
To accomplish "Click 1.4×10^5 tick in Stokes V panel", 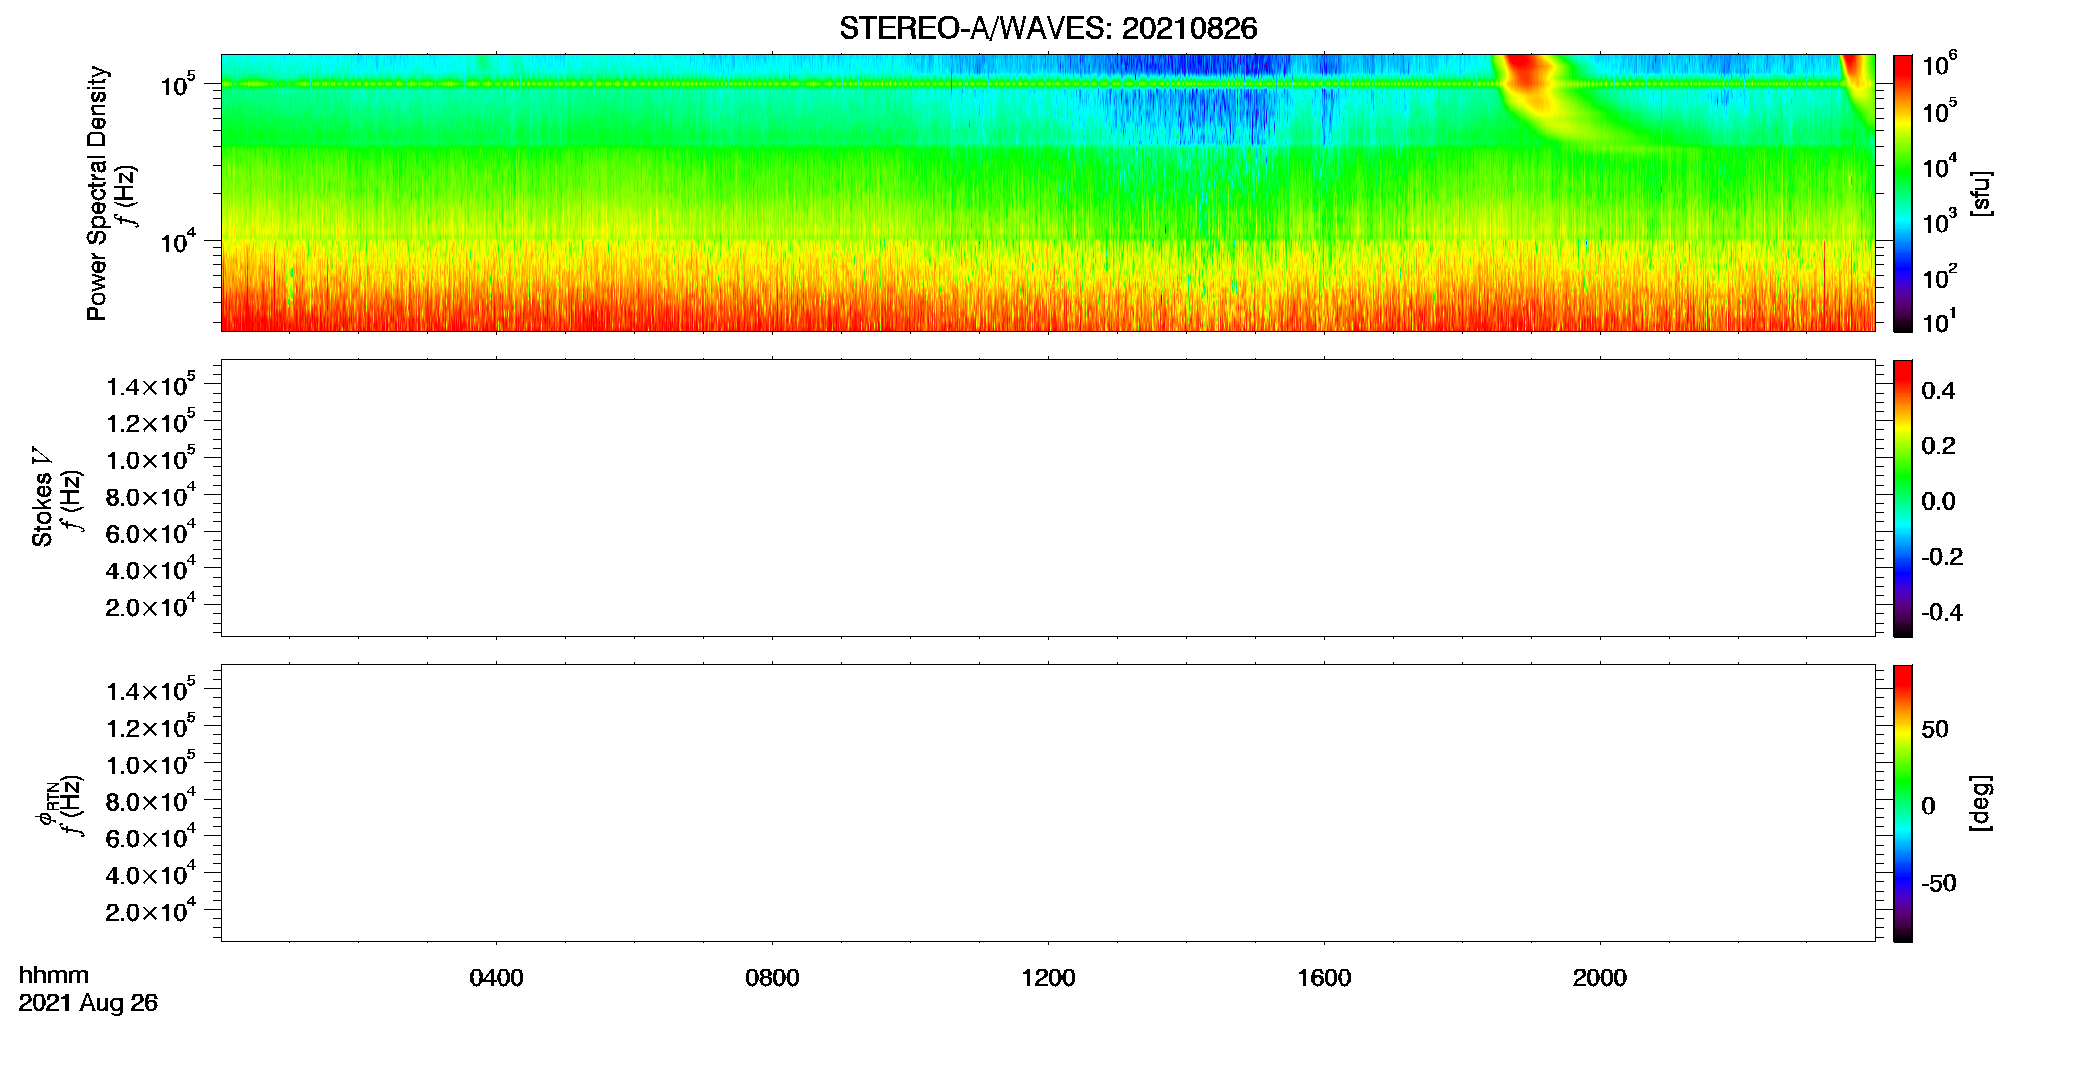I will 150,385.
